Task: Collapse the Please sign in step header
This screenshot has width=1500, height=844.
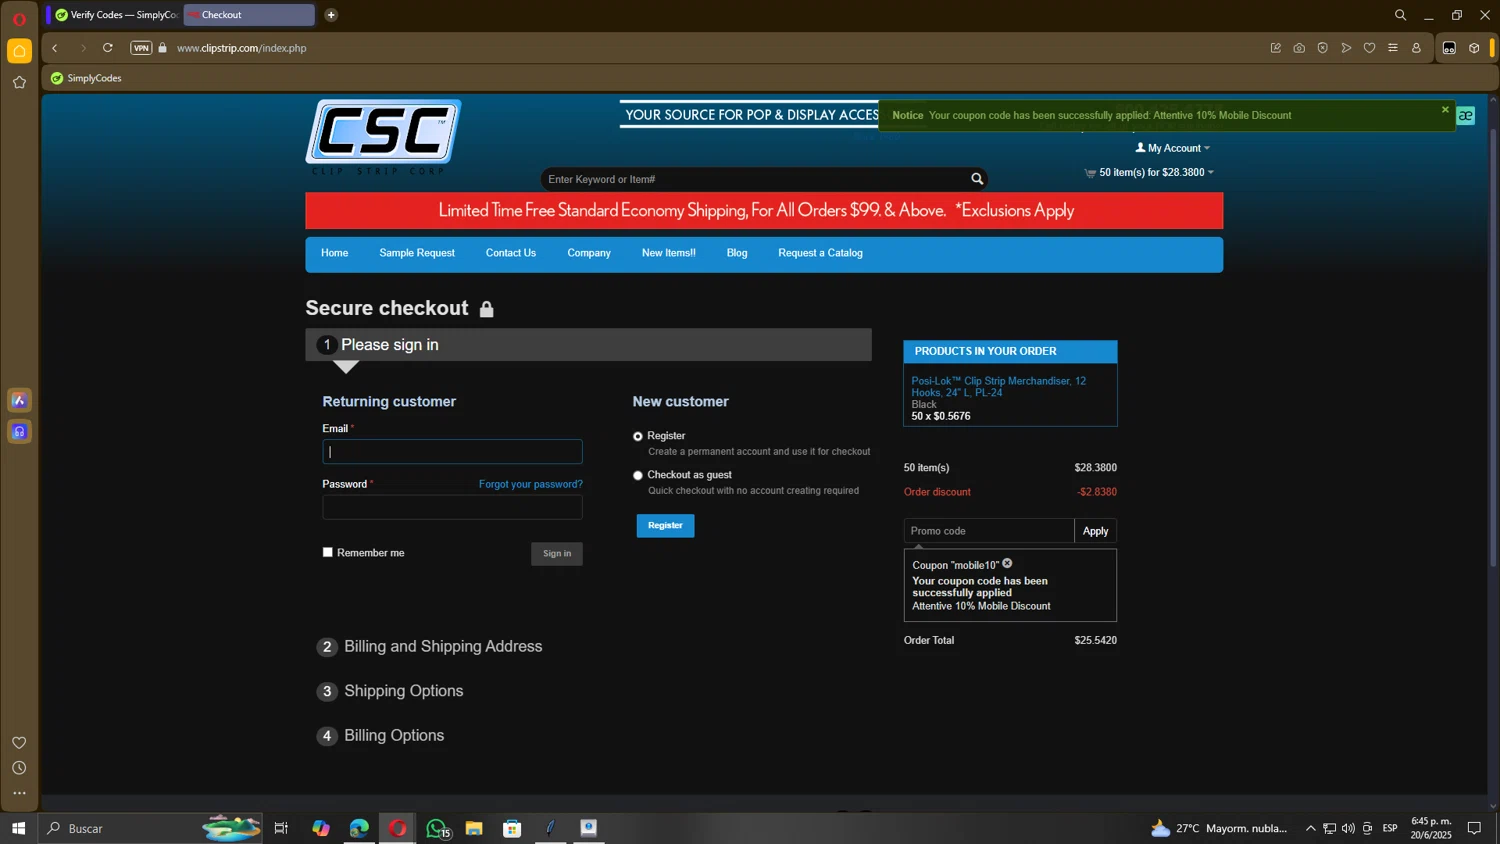Action: coord(588,345)
